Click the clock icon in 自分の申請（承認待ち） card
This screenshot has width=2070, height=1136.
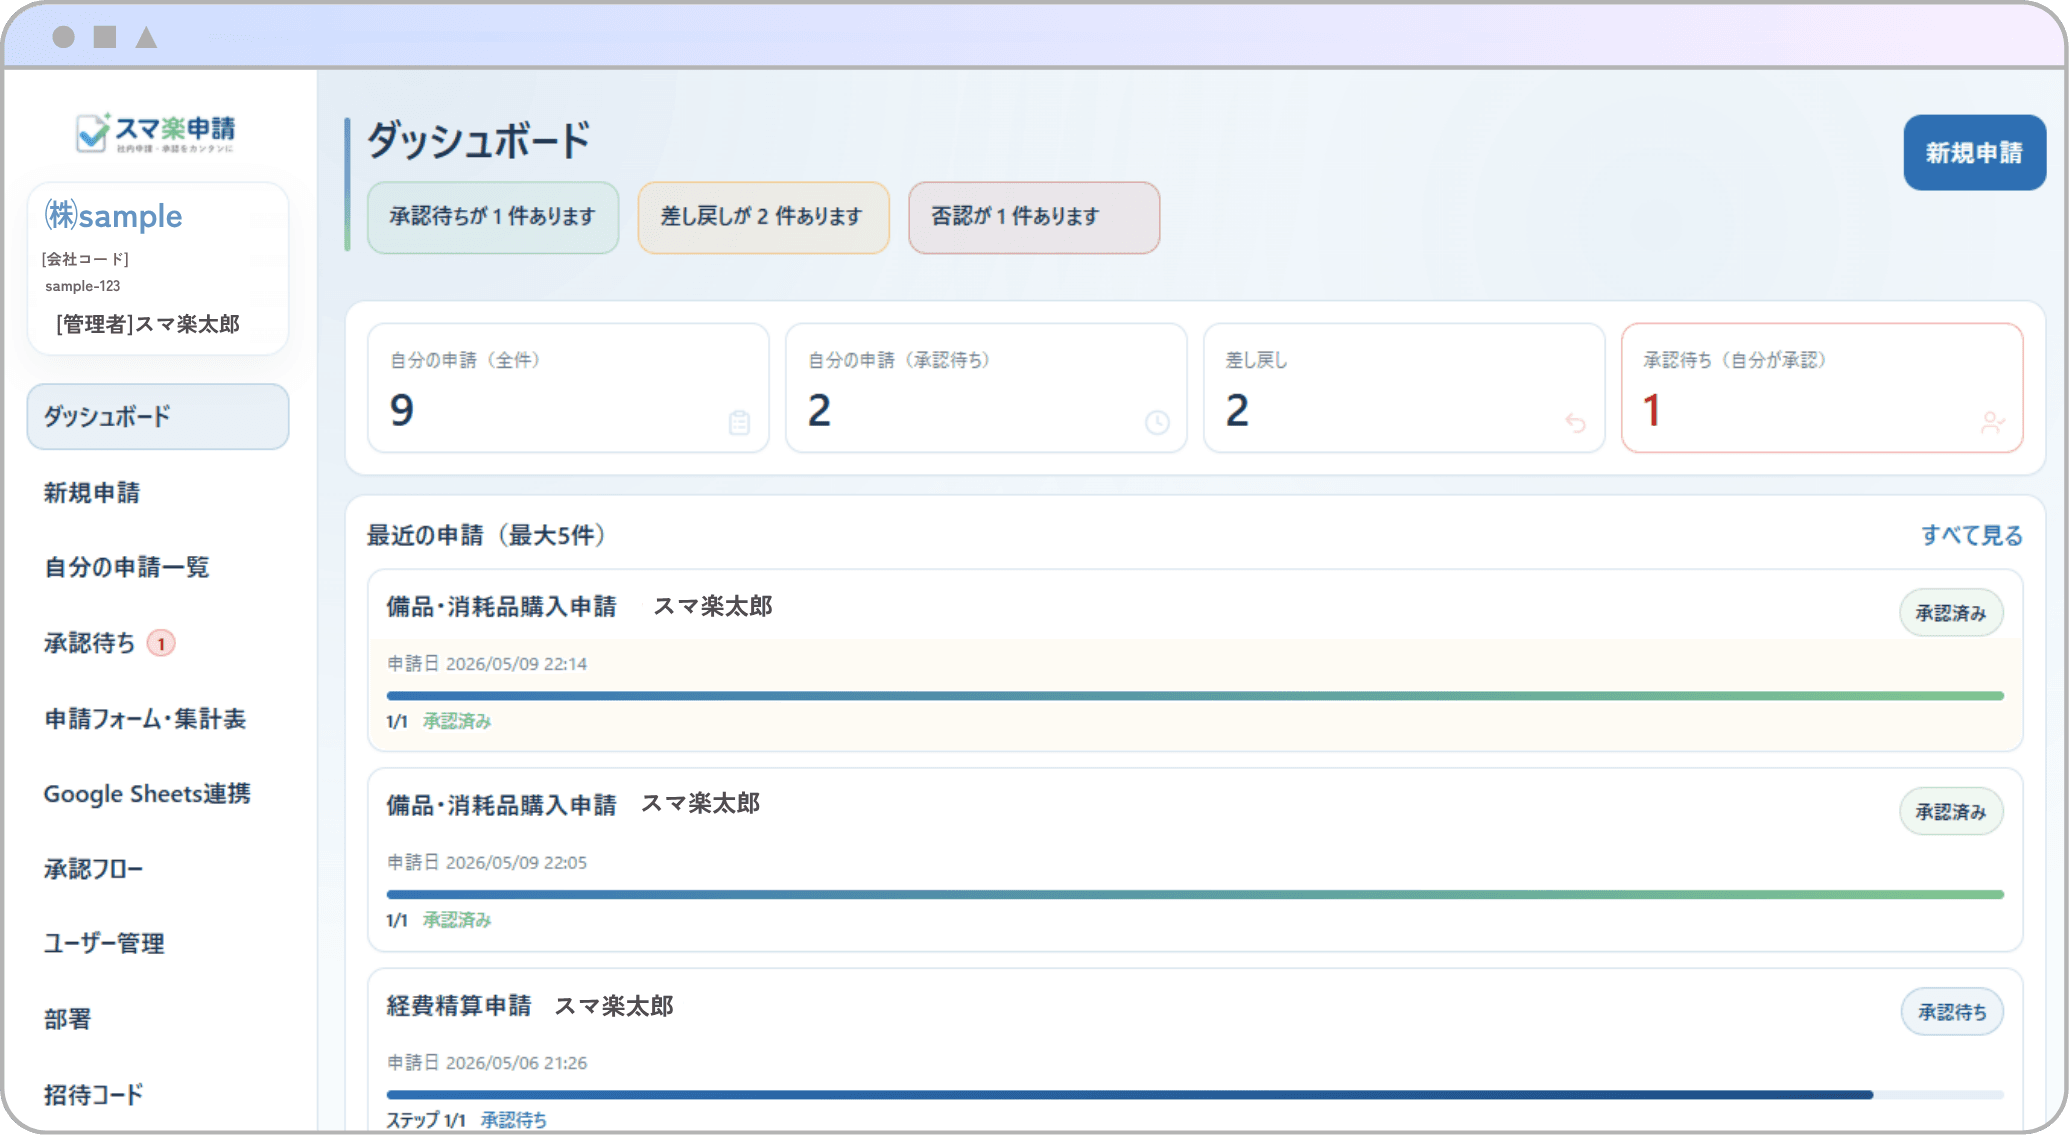tap(1157, 423)
